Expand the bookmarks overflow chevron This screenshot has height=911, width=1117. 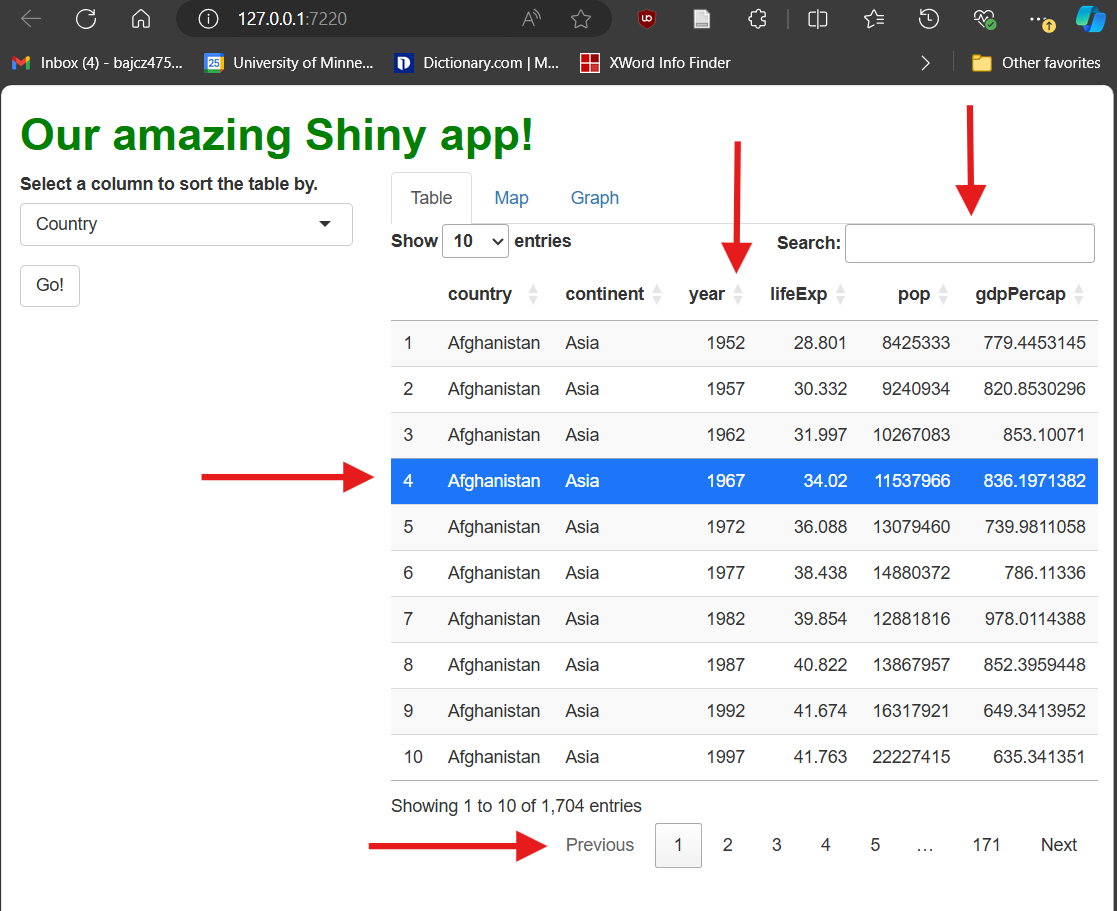(x=925, y=63)
